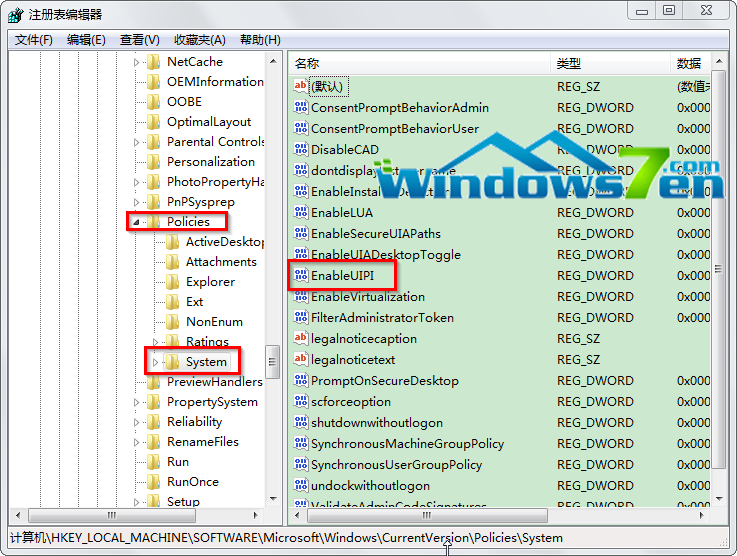737x556 pixels.
Task: Select the ActiveDesktop tree item
Action: tap(225, 242)
